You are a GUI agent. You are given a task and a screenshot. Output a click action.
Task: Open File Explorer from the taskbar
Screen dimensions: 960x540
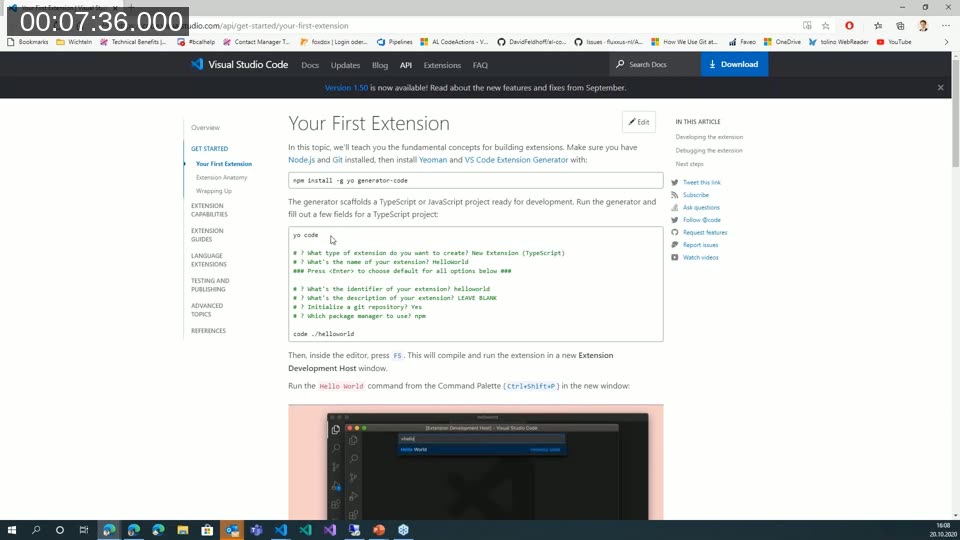pyautogui.click(x=182, y=530)
